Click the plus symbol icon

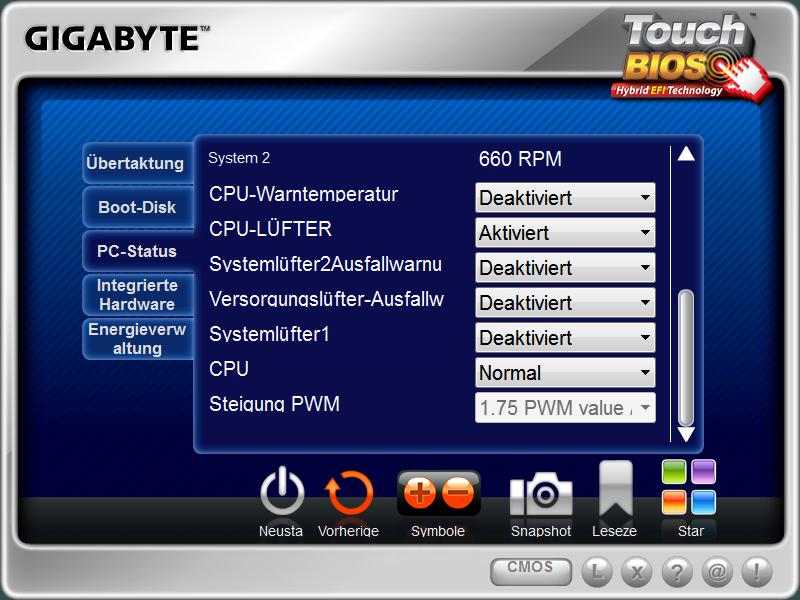(419, 492)
